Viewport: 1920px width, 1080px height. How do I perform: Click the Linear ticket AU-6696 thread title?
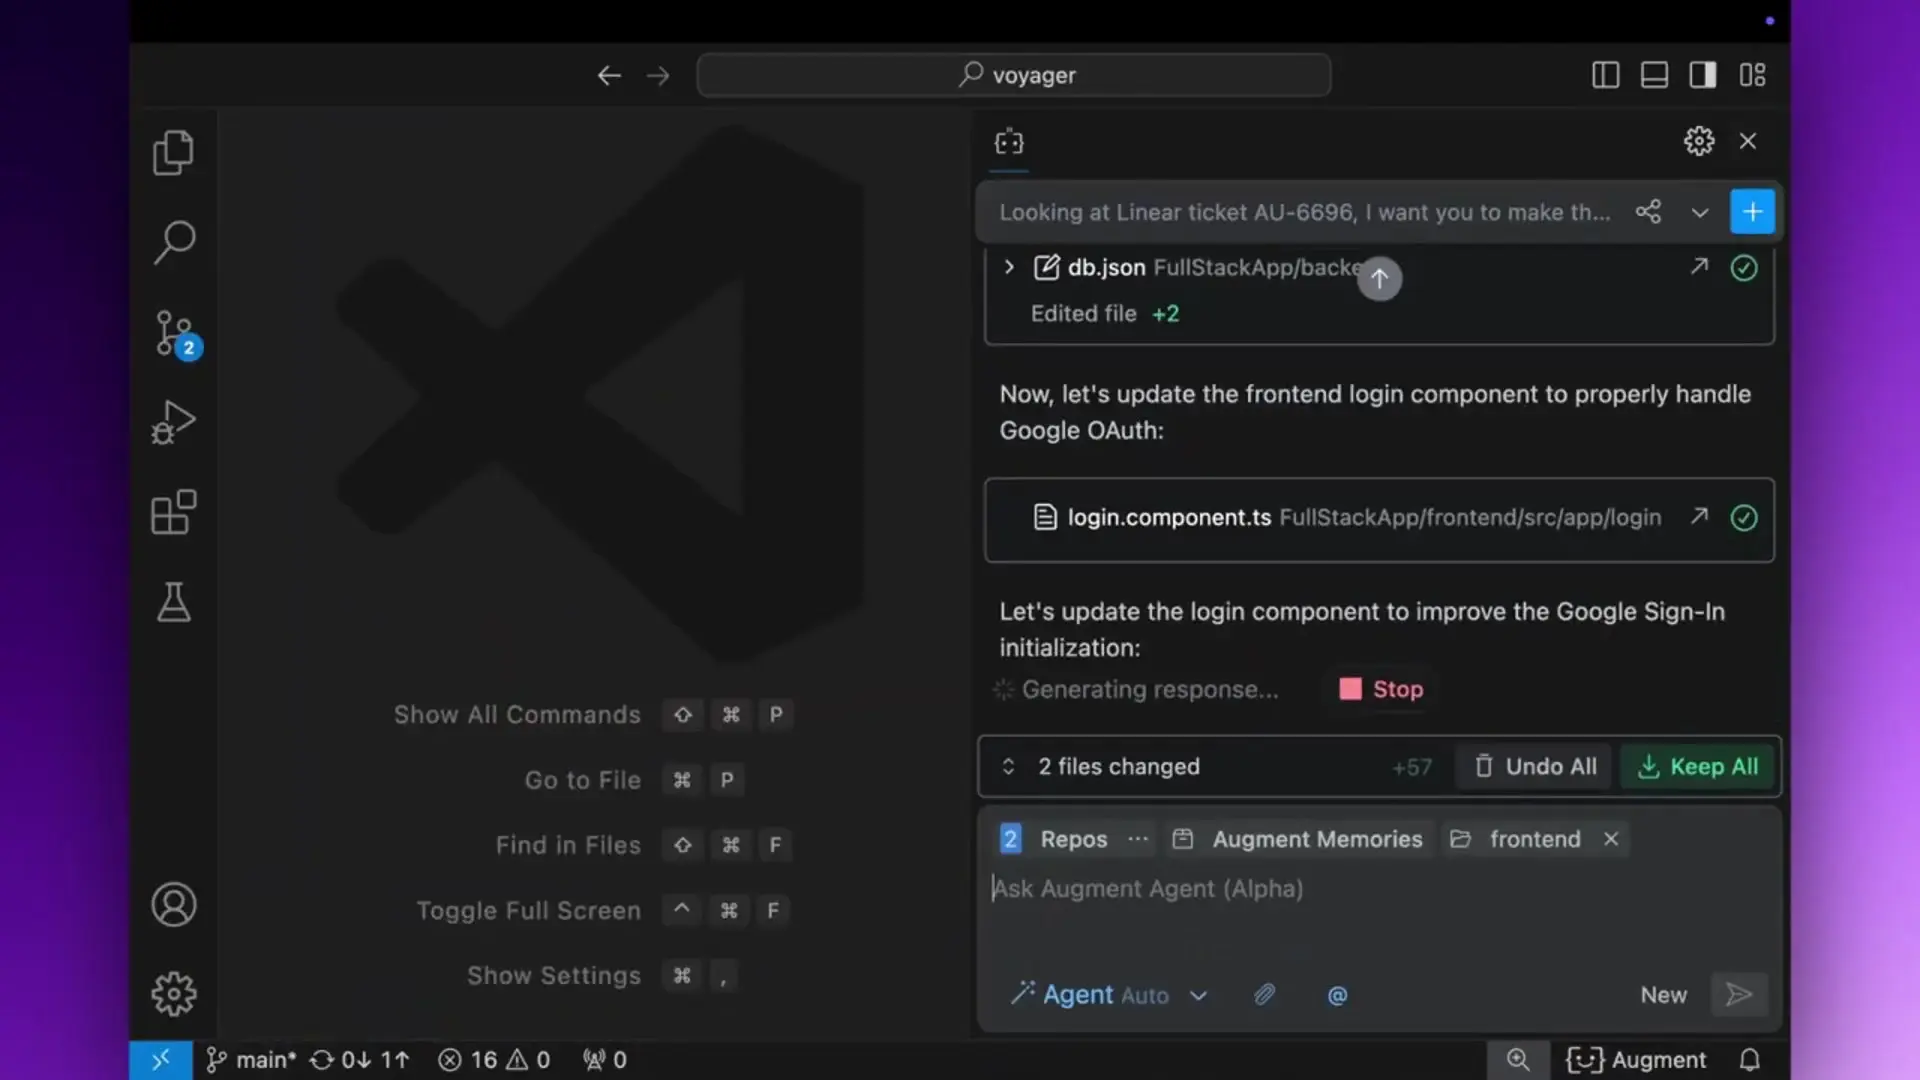pos(1305,212)
